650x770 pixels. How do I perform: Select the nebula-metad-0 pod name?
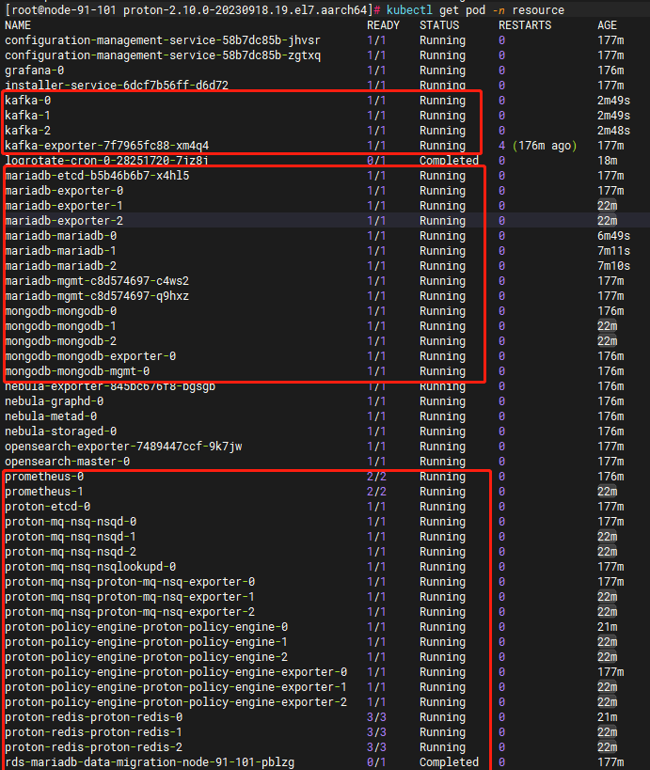(51, 416)
